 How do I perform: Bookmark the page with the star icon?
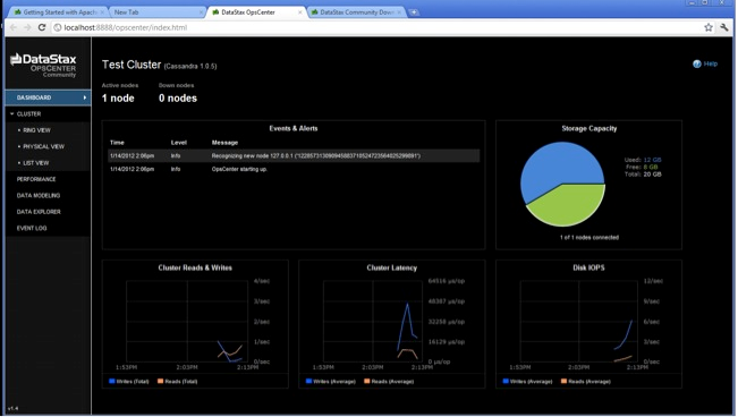coord(708,27)
